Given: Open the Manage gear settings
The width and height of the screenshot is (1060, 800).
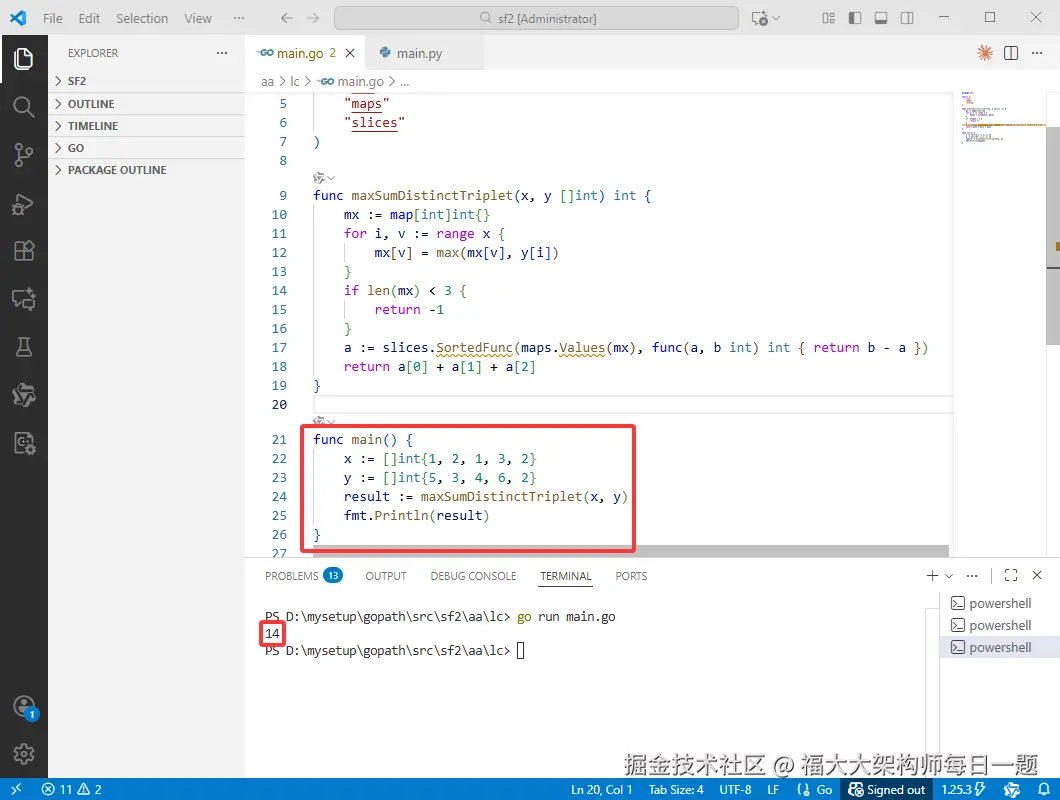Looking at the screenshot, I should pos(24,753).
